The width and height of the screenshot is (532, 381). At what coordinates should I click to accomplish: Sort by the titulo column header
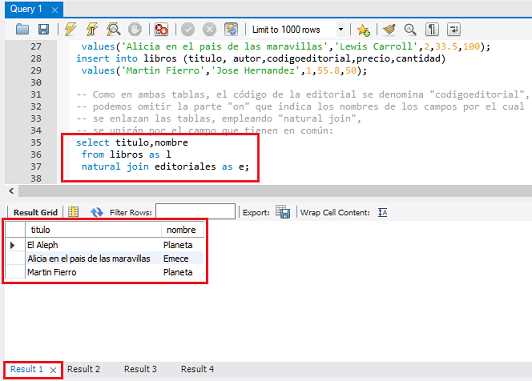click(x=93, y=230)
